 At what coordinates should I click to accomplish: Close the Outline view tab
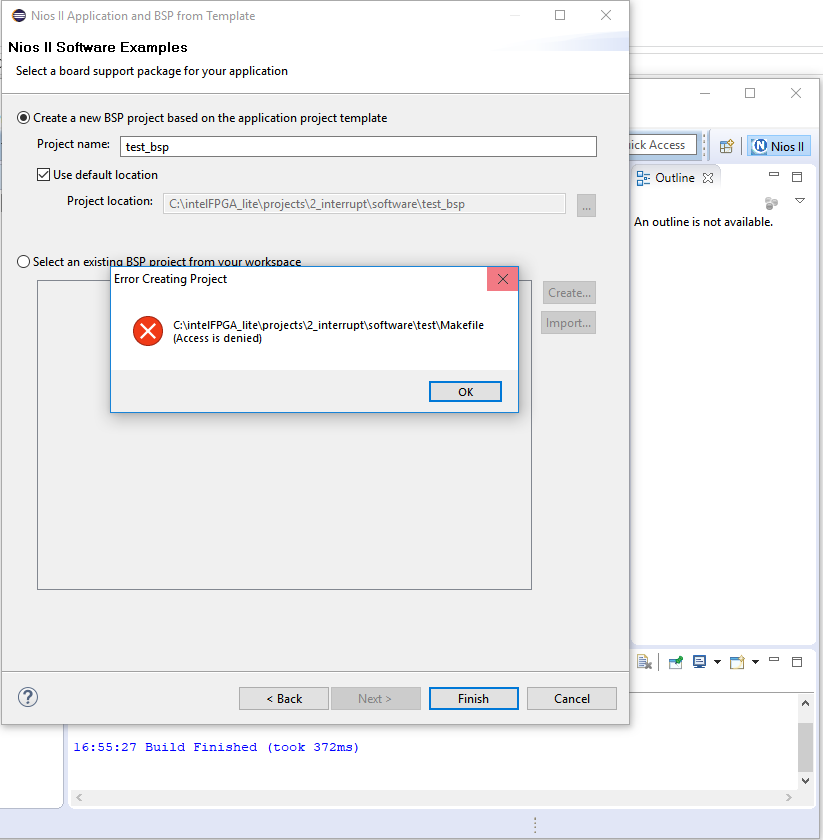(708, 178)
